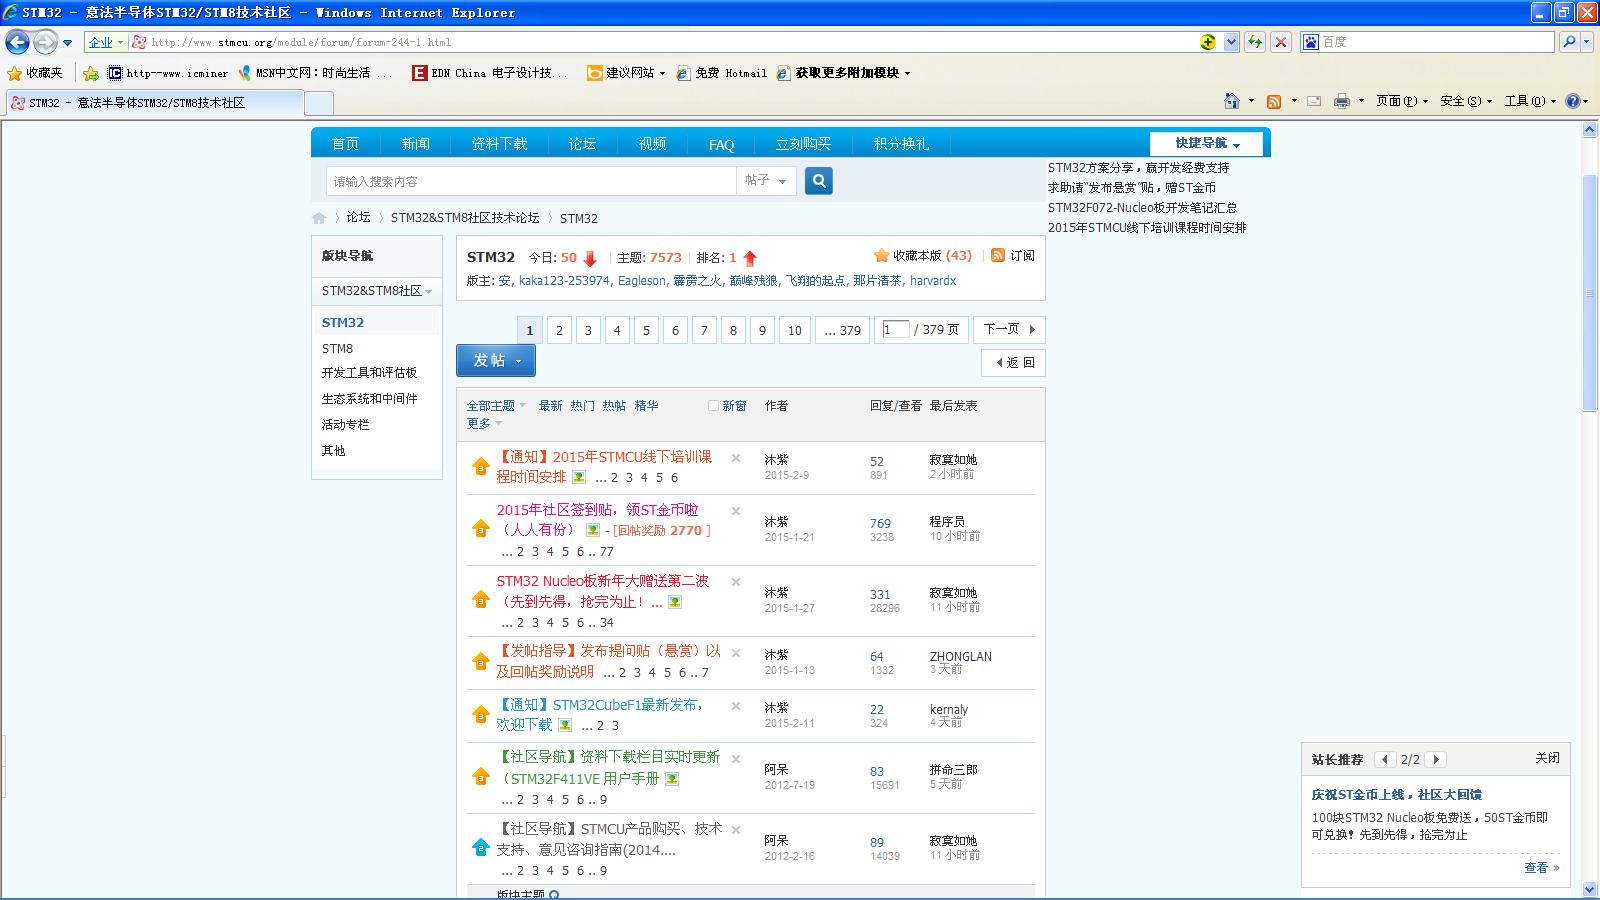The image size is (1600, 900).
Task: Click the blue forum search magnifier button
Action: [819, 181]
